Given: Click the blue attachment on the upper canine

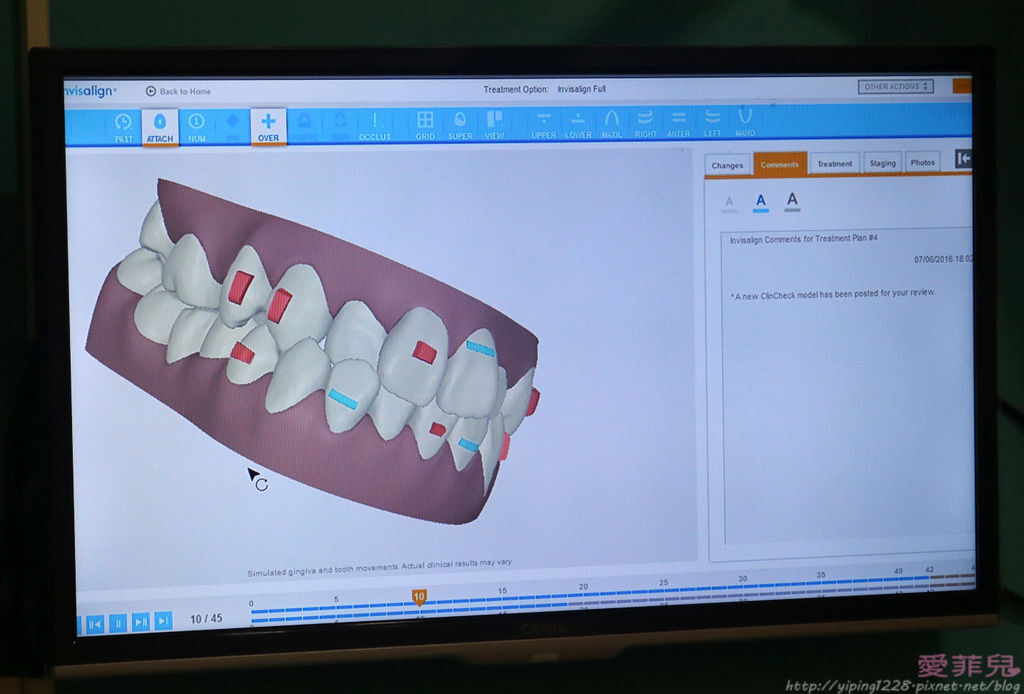Looking at the screenshot, I should coord(480,349).
